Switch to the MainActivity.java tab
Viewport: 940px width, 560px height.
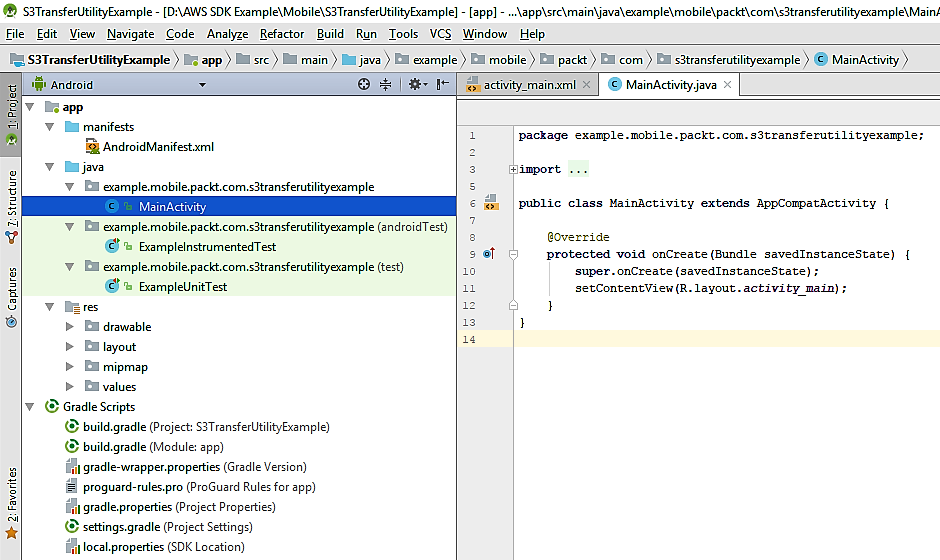(671, 85)
